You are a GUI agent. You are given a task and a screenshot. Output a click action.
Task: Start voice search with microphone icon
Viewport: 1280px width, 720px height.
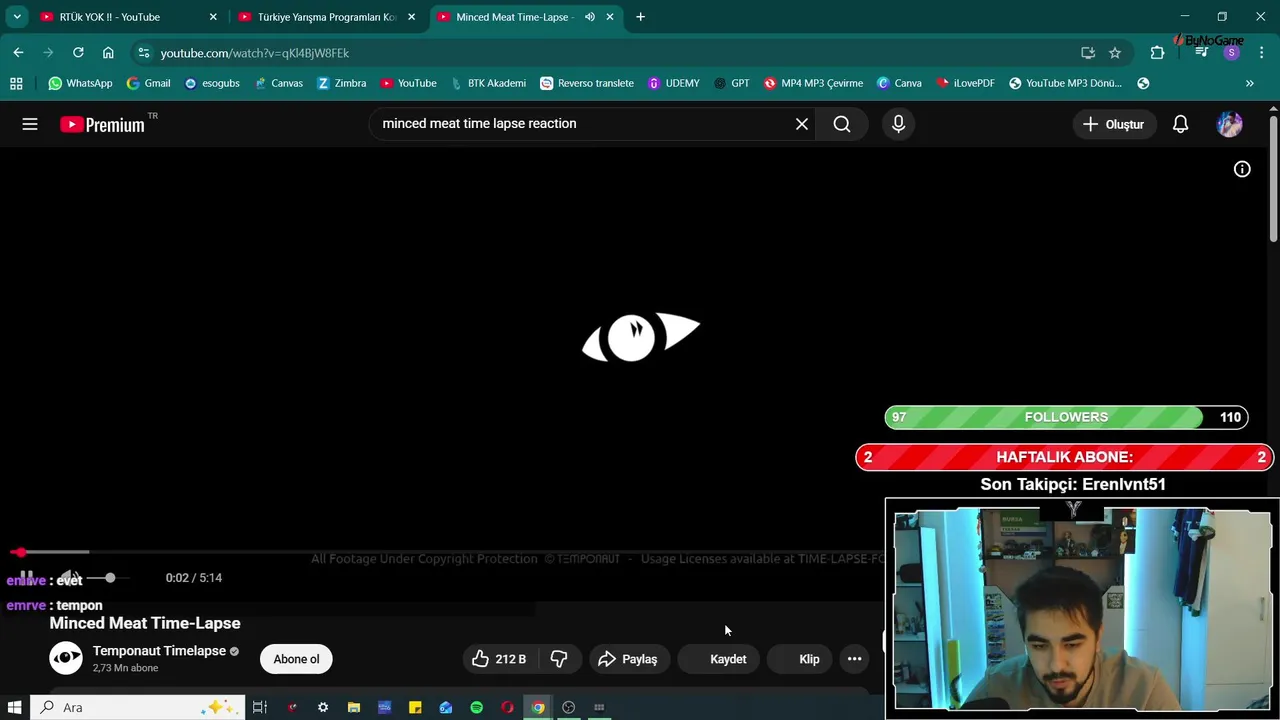coord(898,124)
